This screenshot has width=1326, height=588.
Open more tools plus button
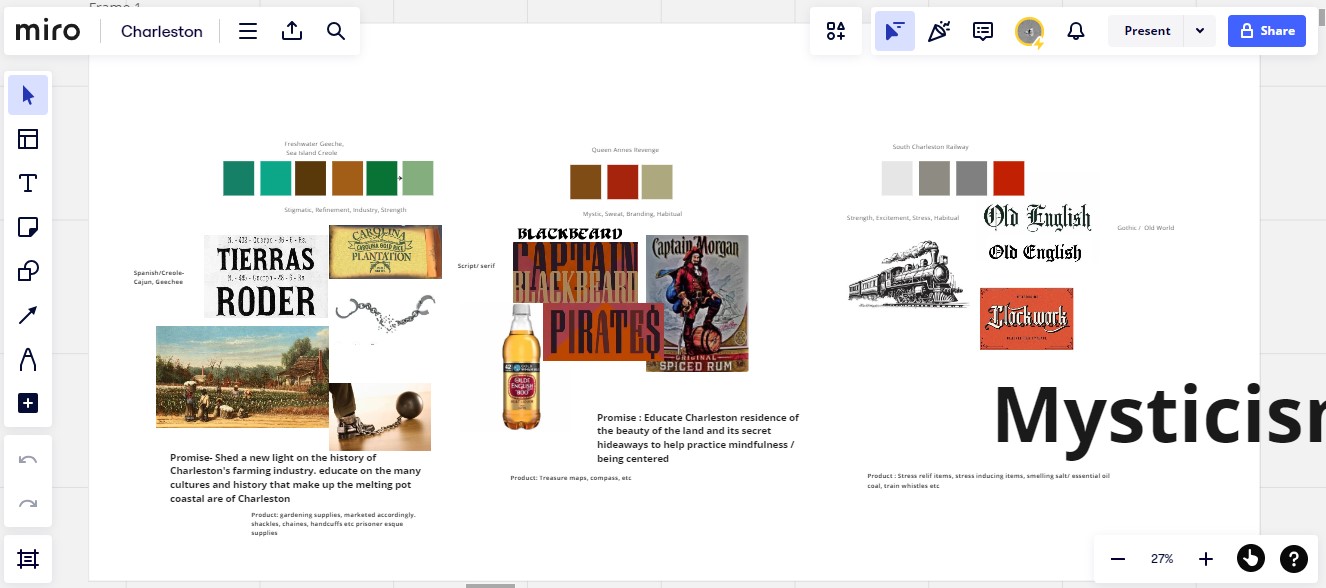tap(28, 403)
